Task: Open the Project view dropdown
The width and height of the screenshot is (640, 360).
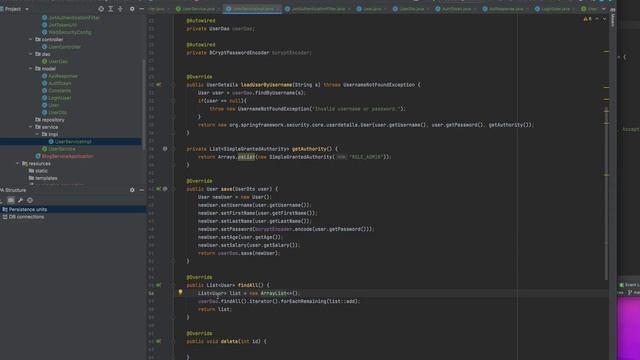Action: (27, 9)
